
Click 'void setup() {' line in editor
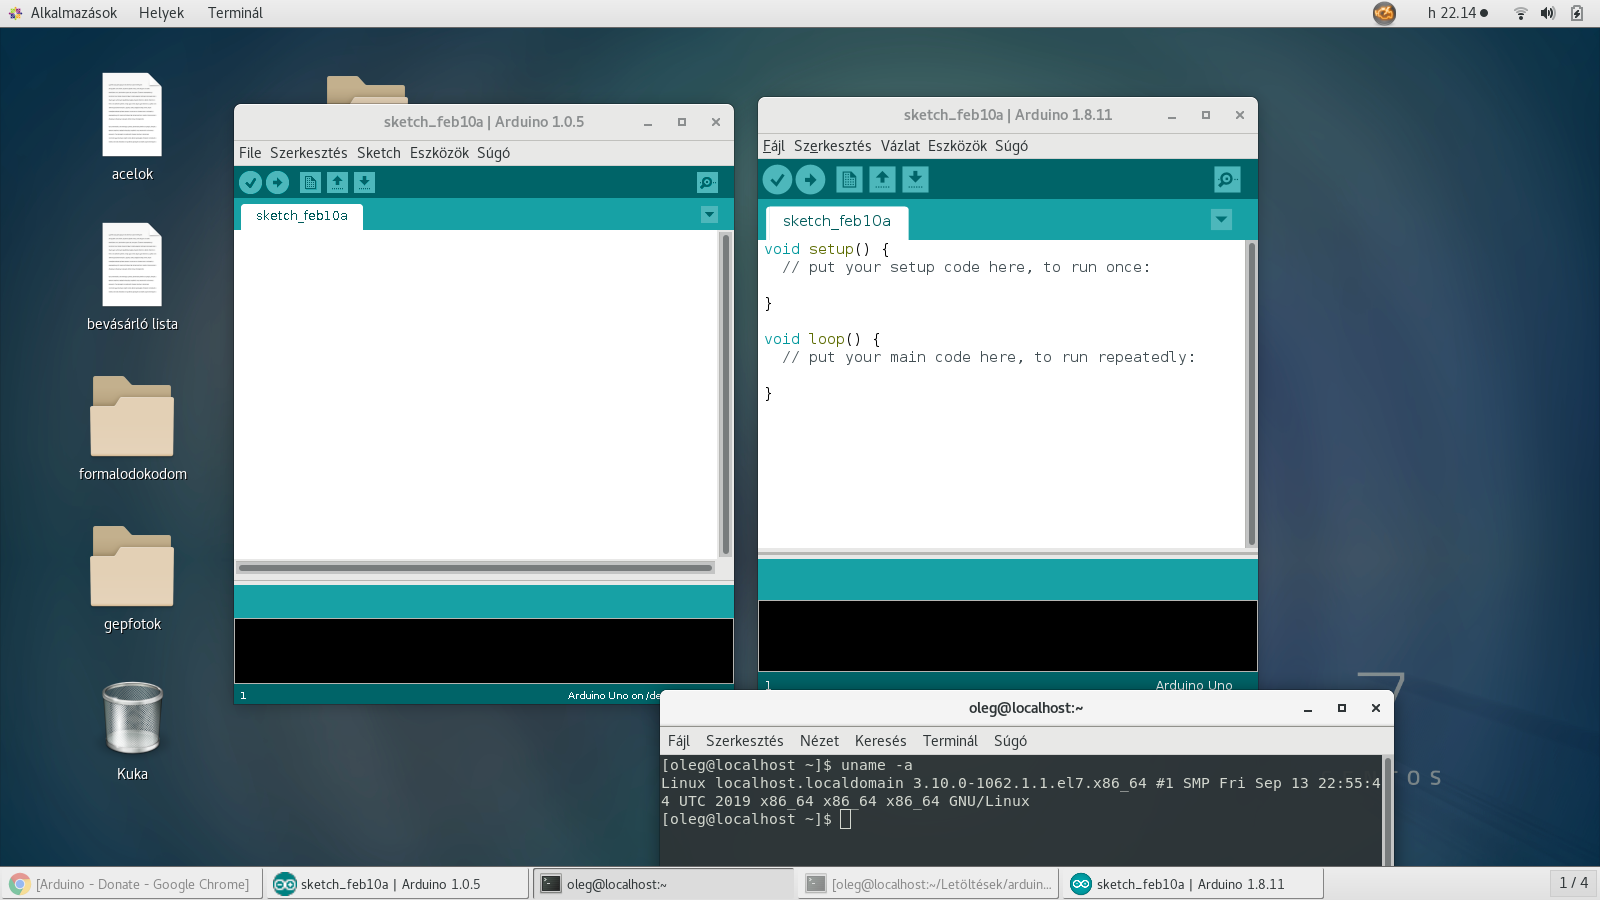pyautogui.click(x=826, y=249)
